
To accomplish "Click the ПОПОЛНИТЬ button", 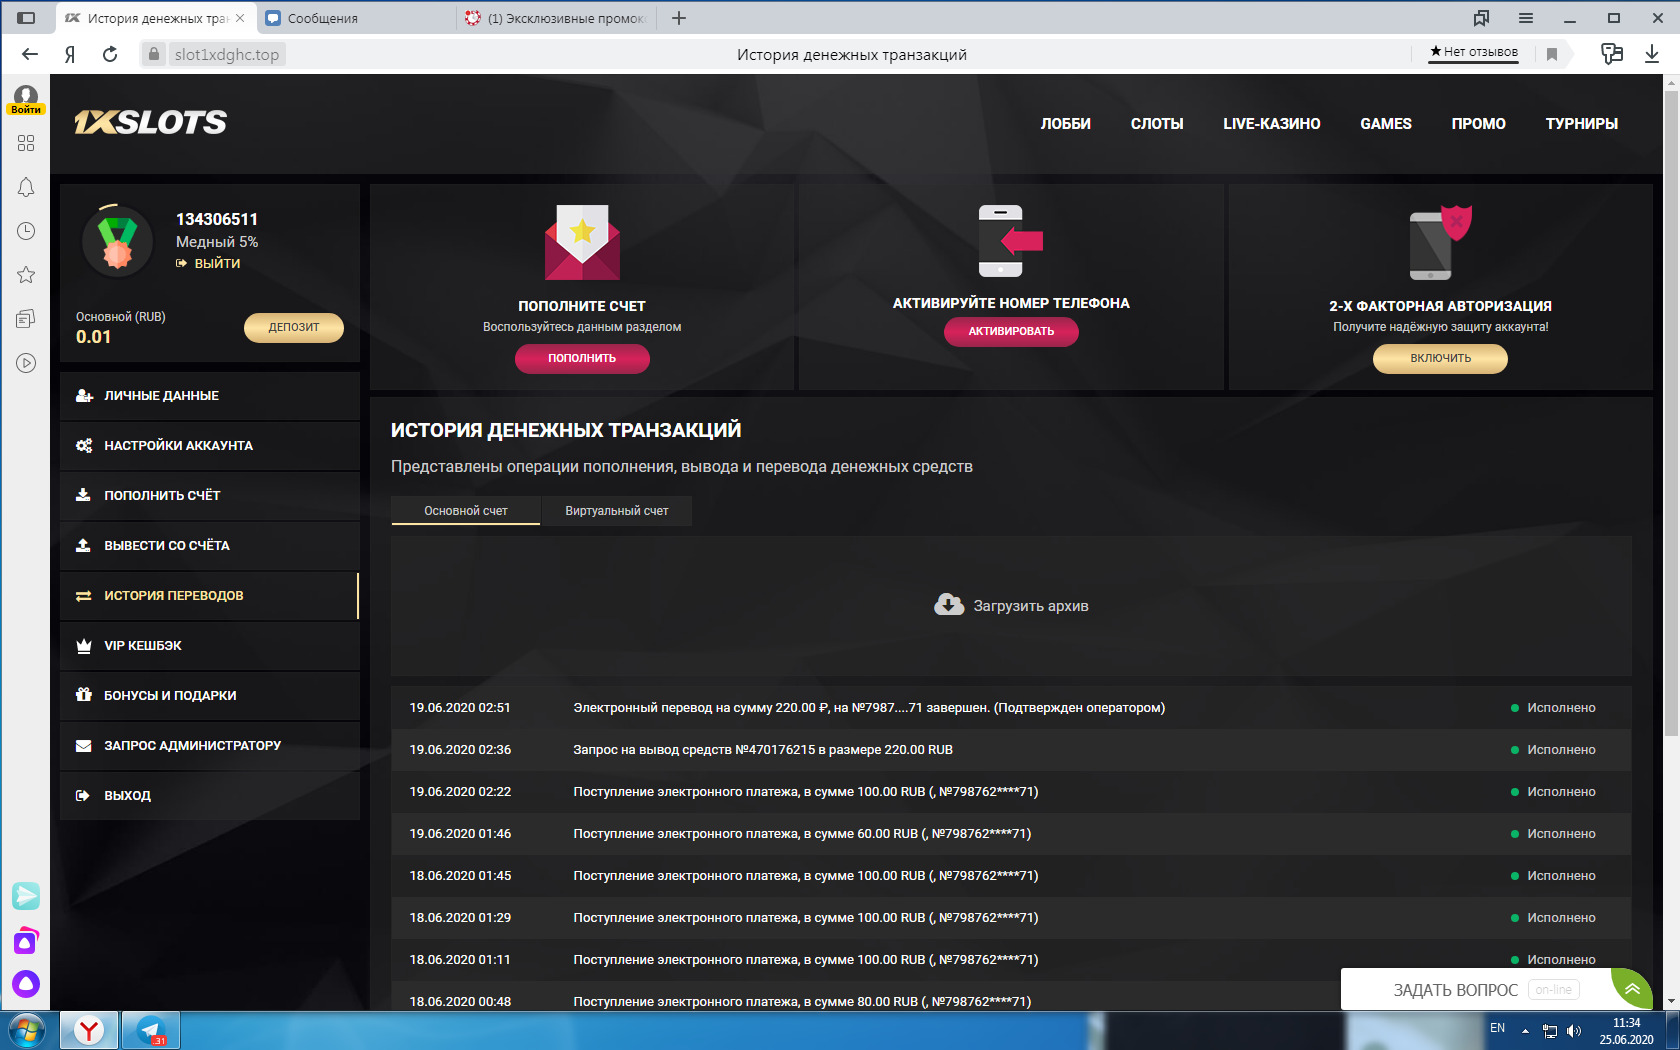I will click(x=582, y=358).
